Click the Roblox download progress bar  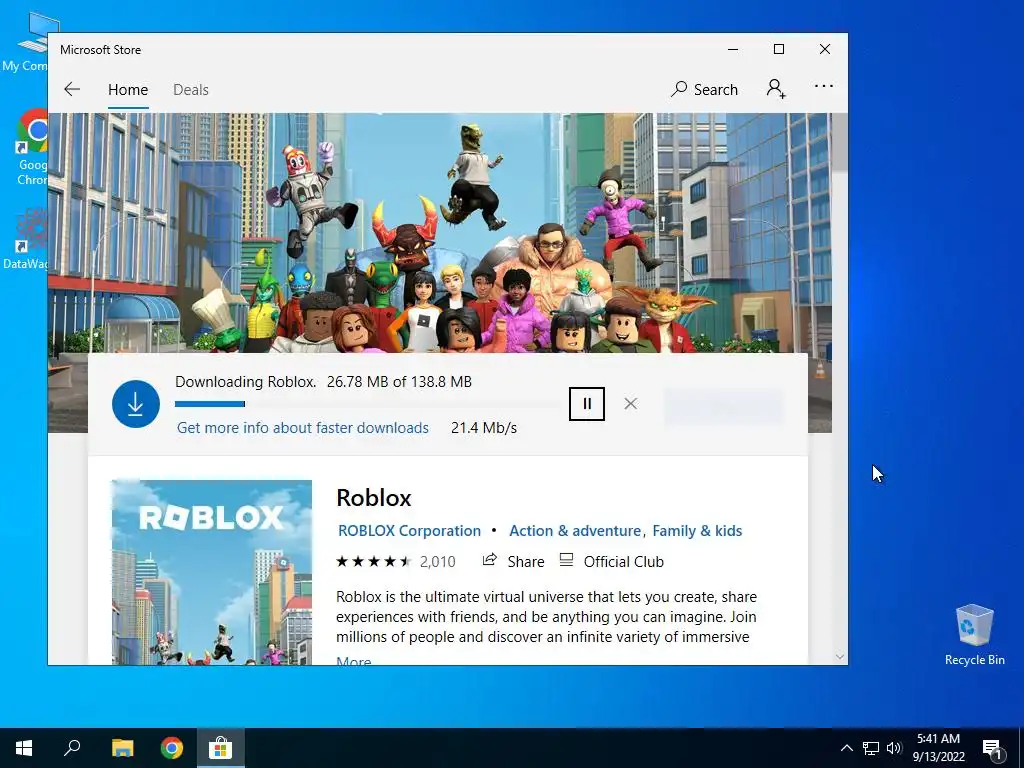[366, 404]
